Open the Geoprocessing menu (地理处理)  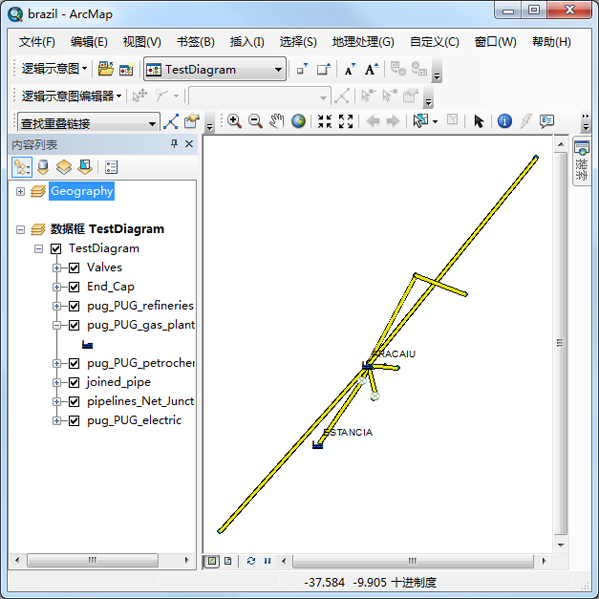coord(363,42)
